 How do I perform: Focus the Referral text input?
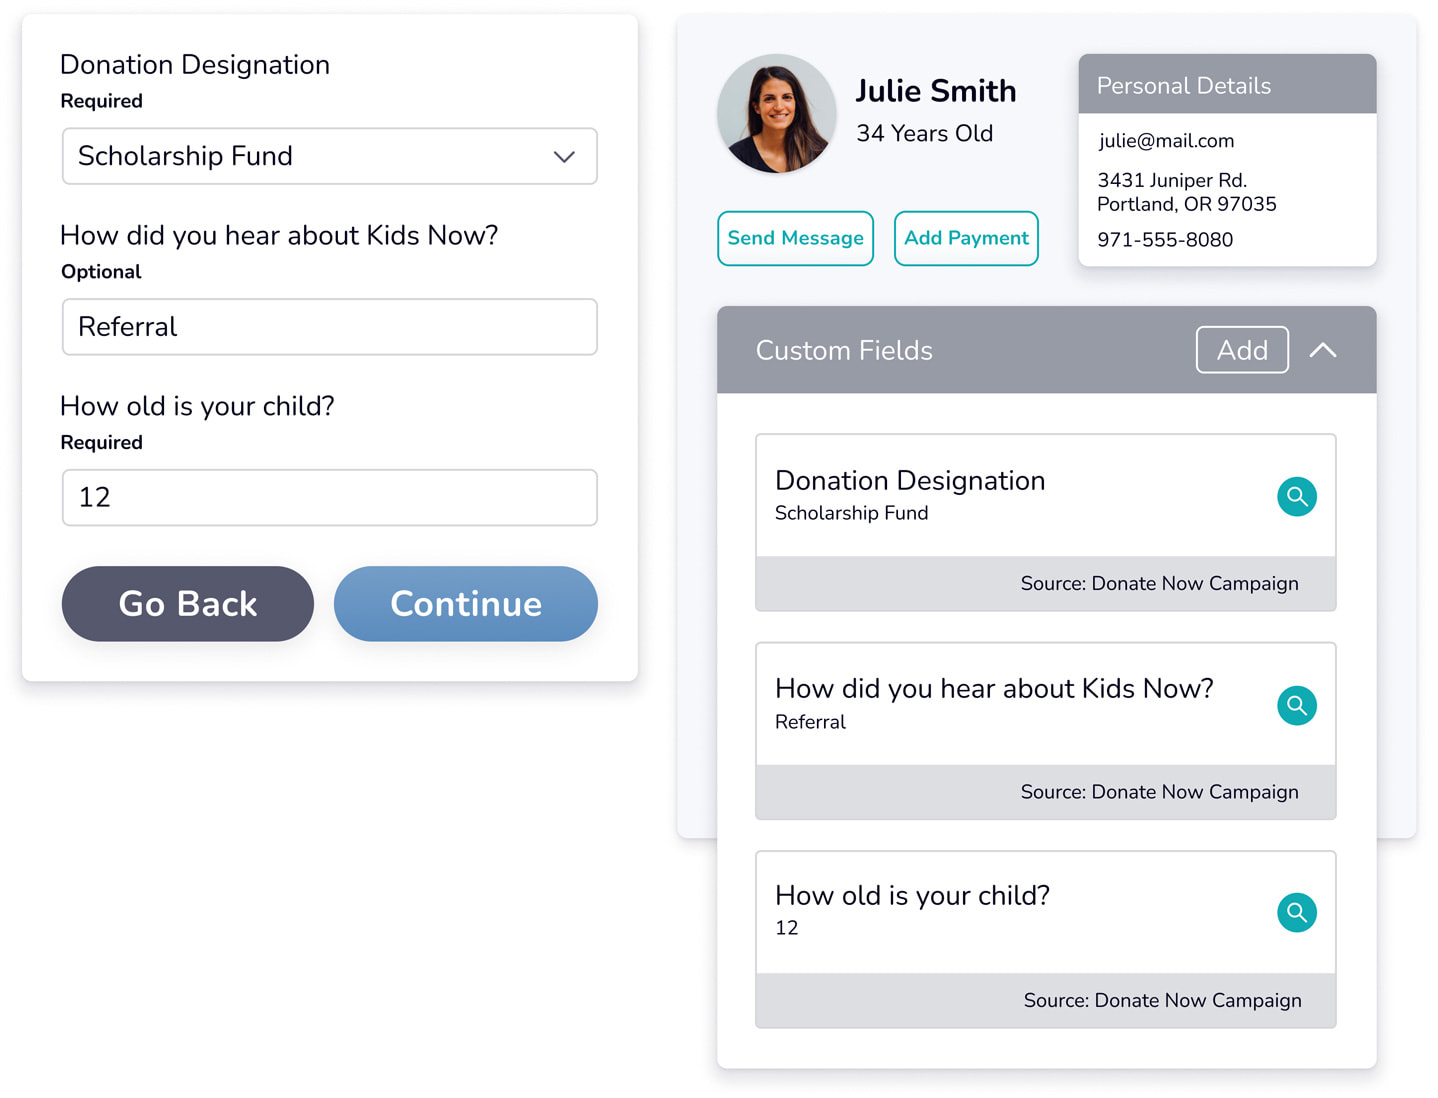coord(330,327)
